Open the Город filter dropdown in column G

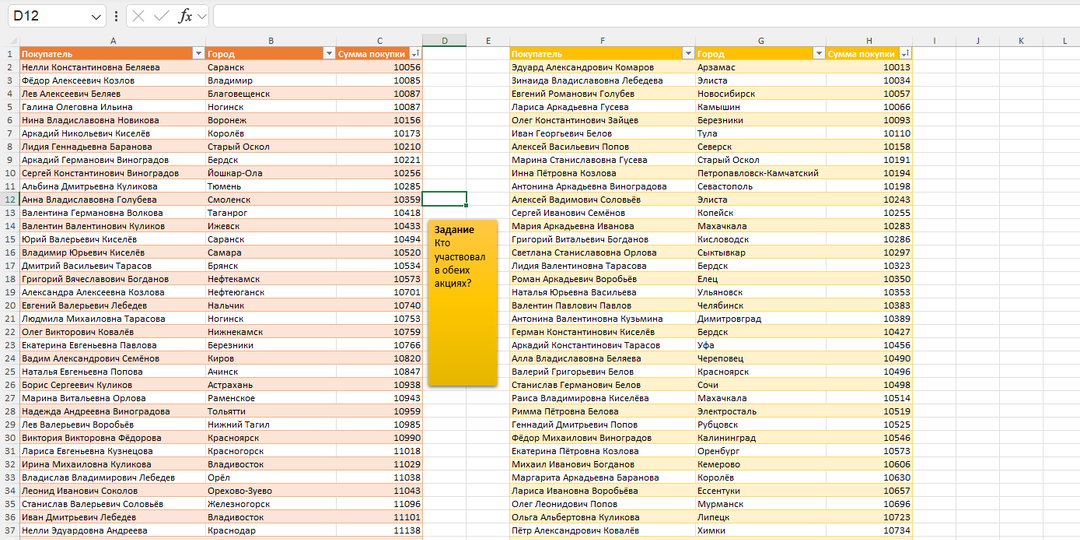pyautogui.click(x=819, y=54)
